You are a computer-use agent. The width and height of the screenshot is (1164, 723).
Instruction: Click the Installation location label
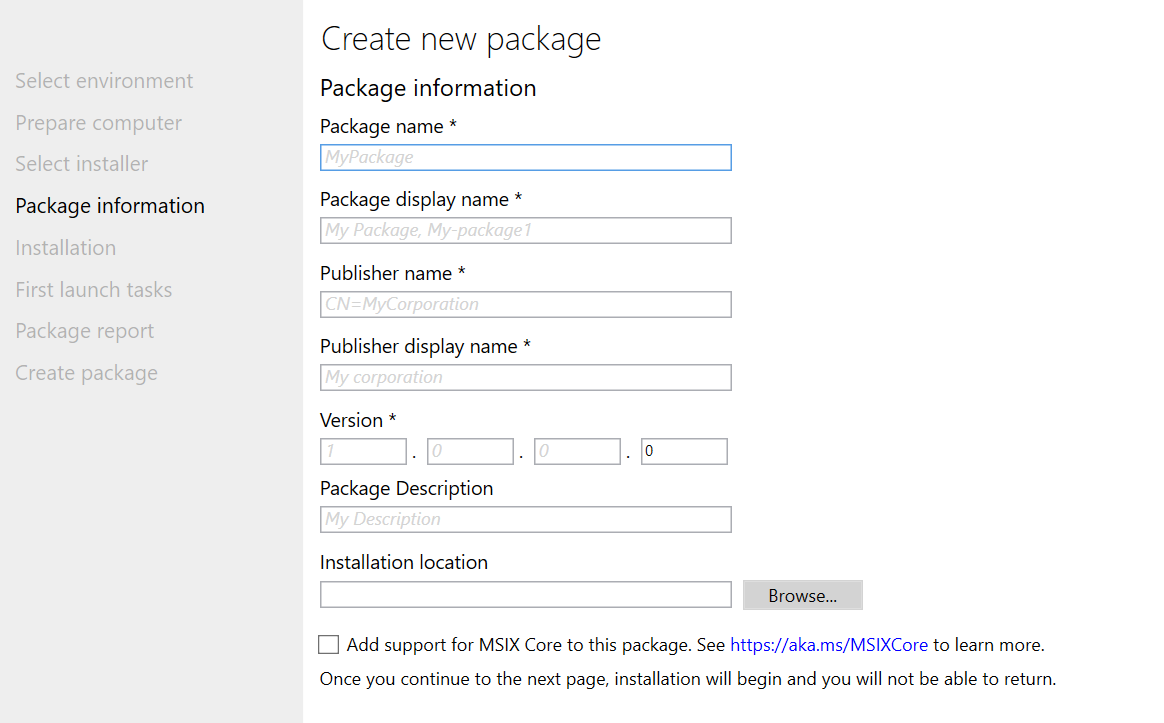tap(404, 562)
